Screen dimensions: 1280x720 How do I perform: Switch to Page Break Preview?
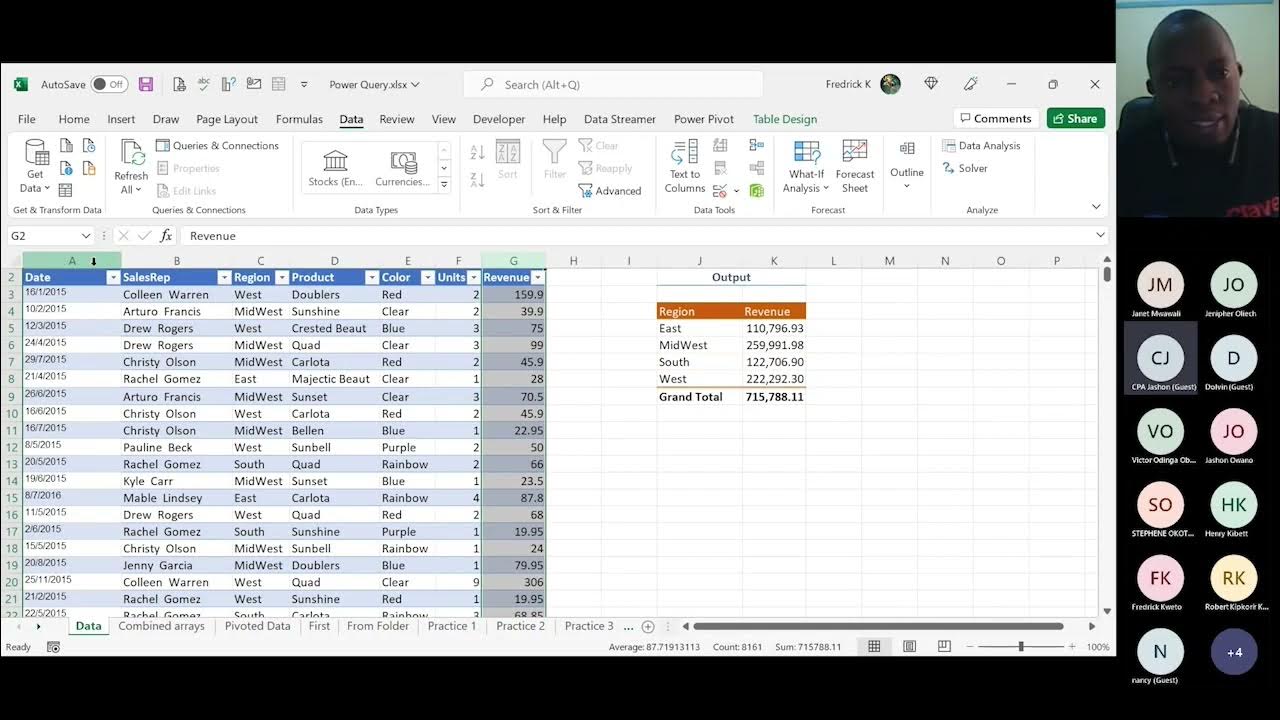pyautogui.click(x=944, y=647)
